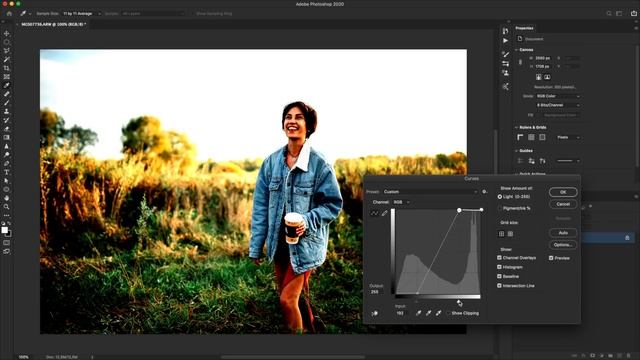This screenshot has width=640, height=360.
Task: Select the Healing Brush tool
Action: coord(7,94)
